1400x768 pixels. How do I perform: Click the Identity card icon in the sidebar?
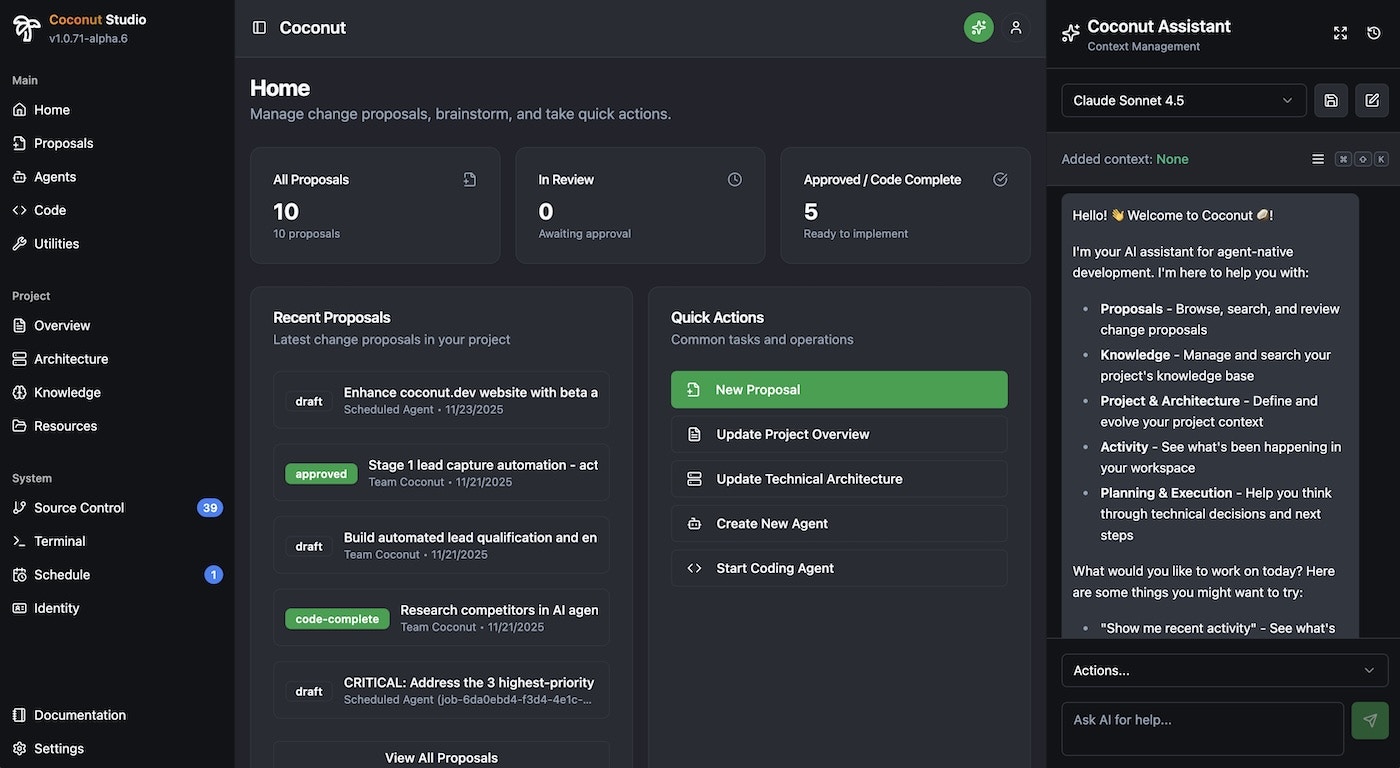click(x=19, y=608)
